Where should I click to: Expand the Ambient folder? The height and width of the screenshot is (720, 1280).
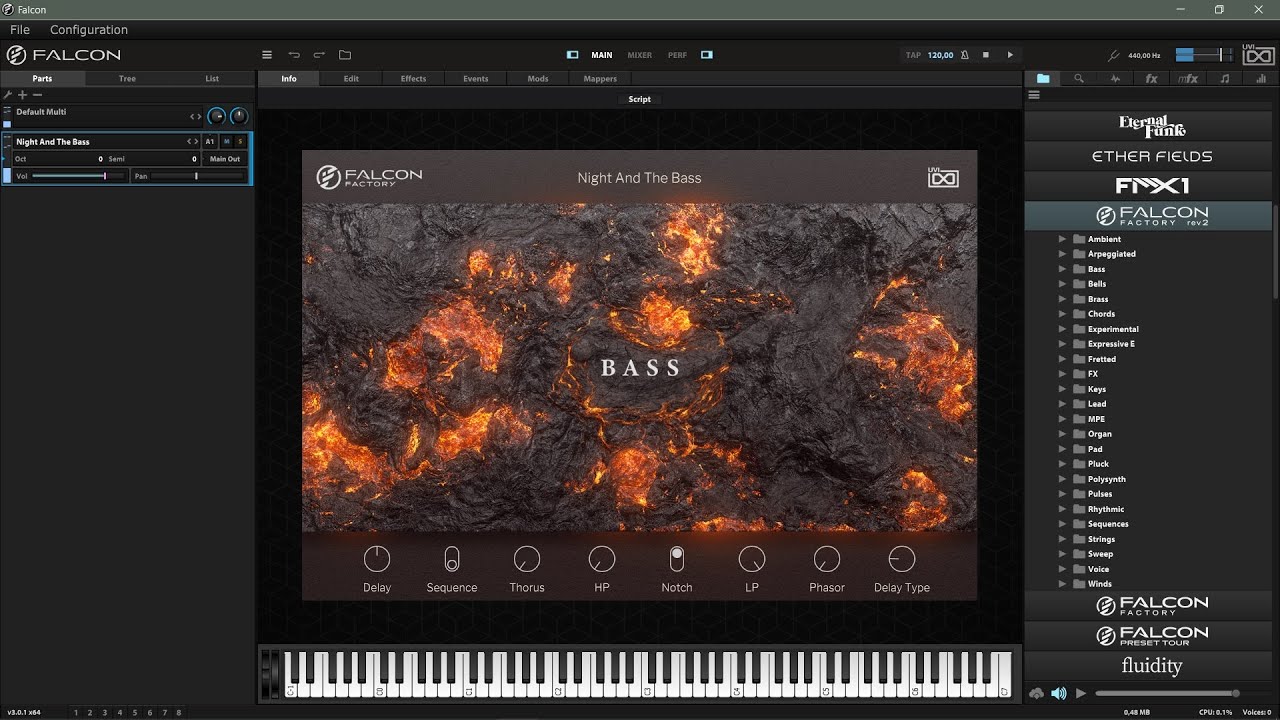[x=1063, y=239]
